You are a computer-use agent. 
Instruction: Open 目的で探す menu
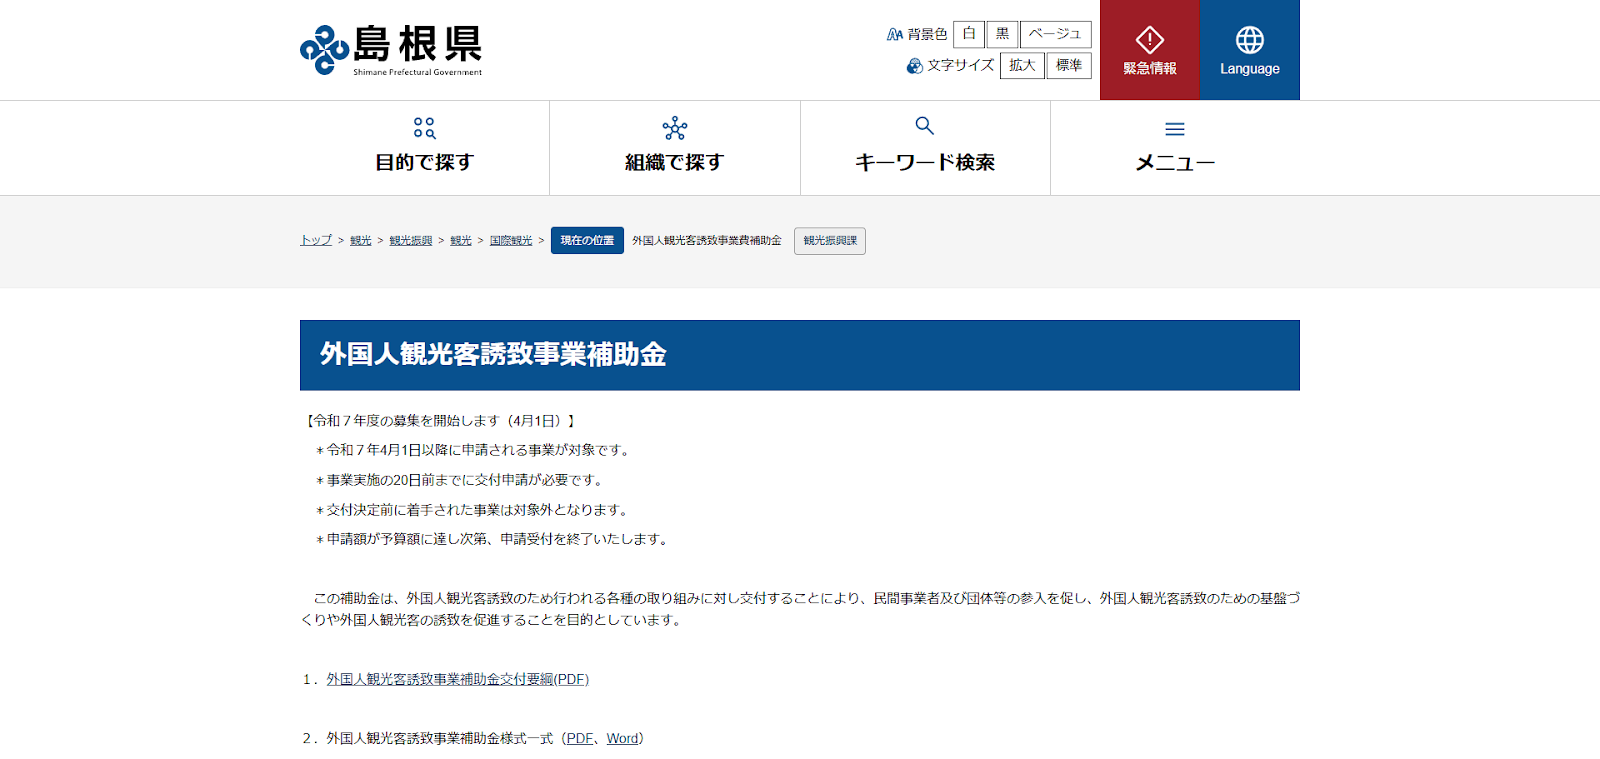(425, 148)
